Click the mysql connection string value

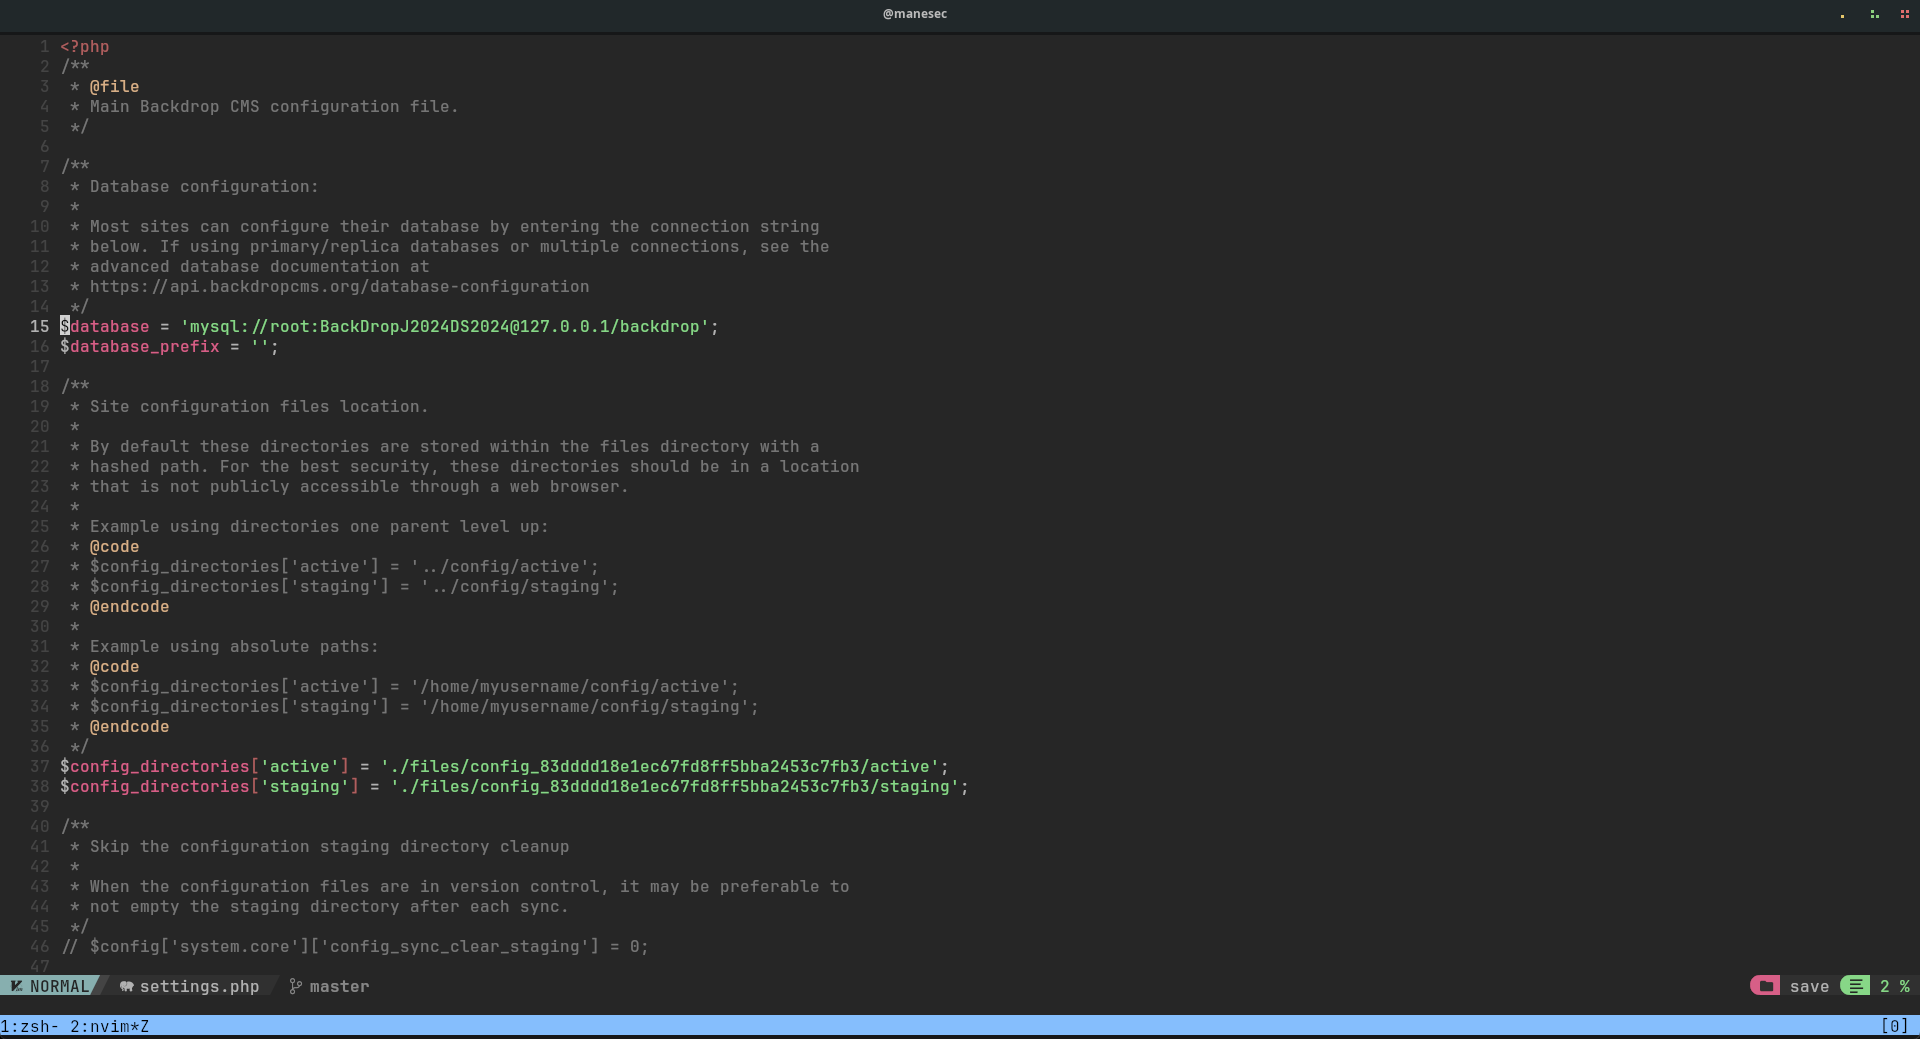click(x=445, y=327)
